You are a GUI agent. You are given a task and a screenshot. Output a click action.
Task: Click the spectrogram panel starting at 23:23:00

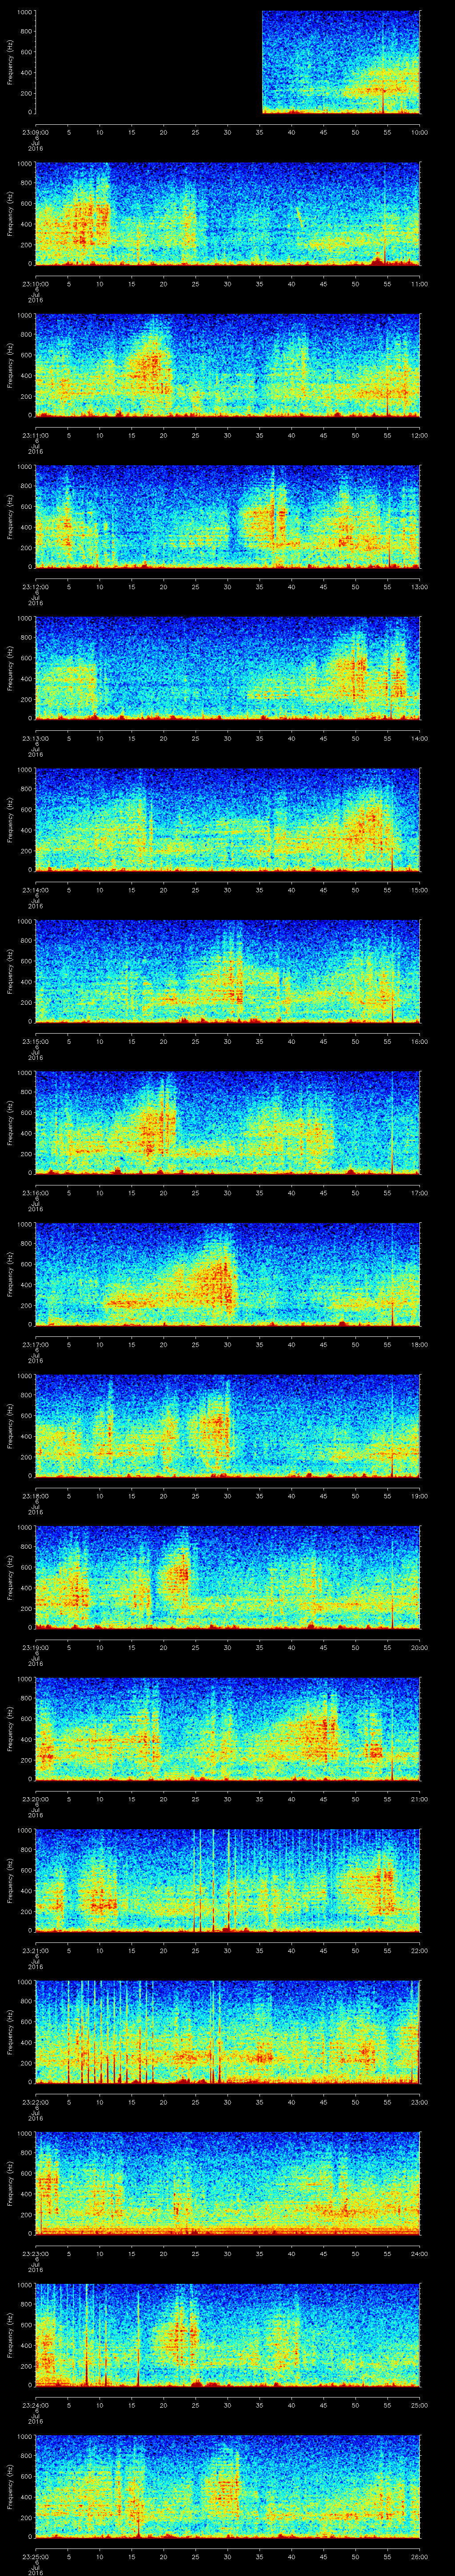(228, 2183)
